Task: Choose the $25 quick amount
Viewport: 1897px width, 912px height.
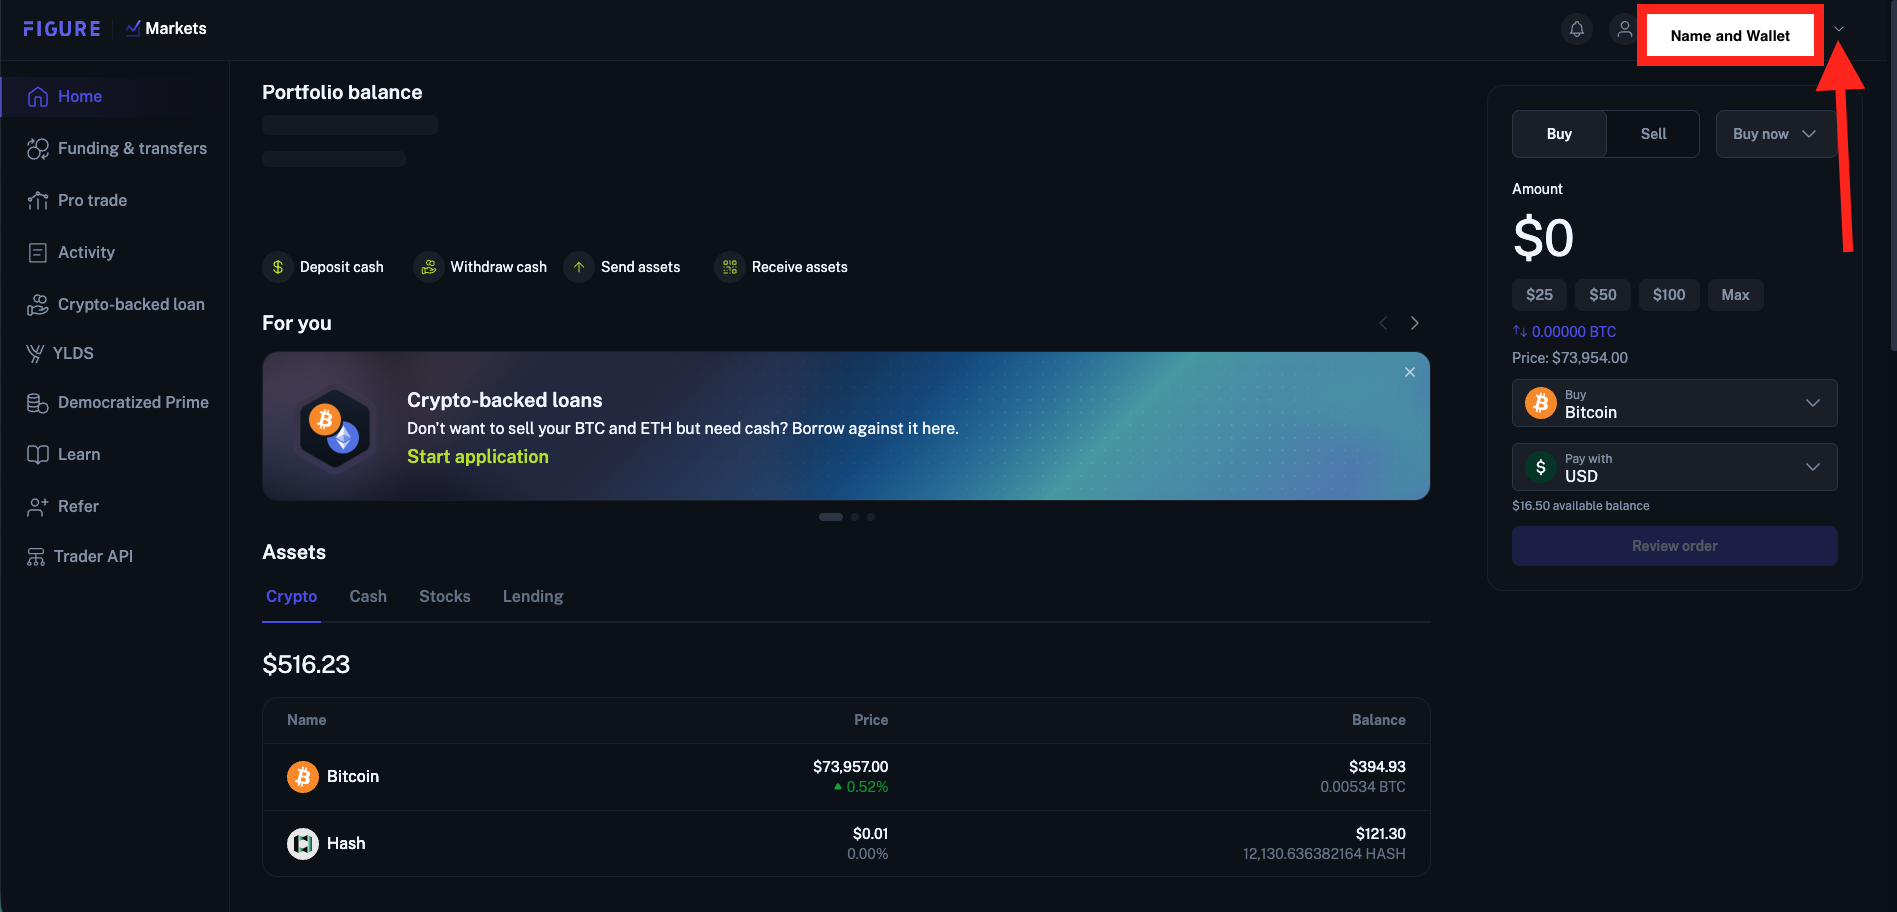Action: 1540,295
